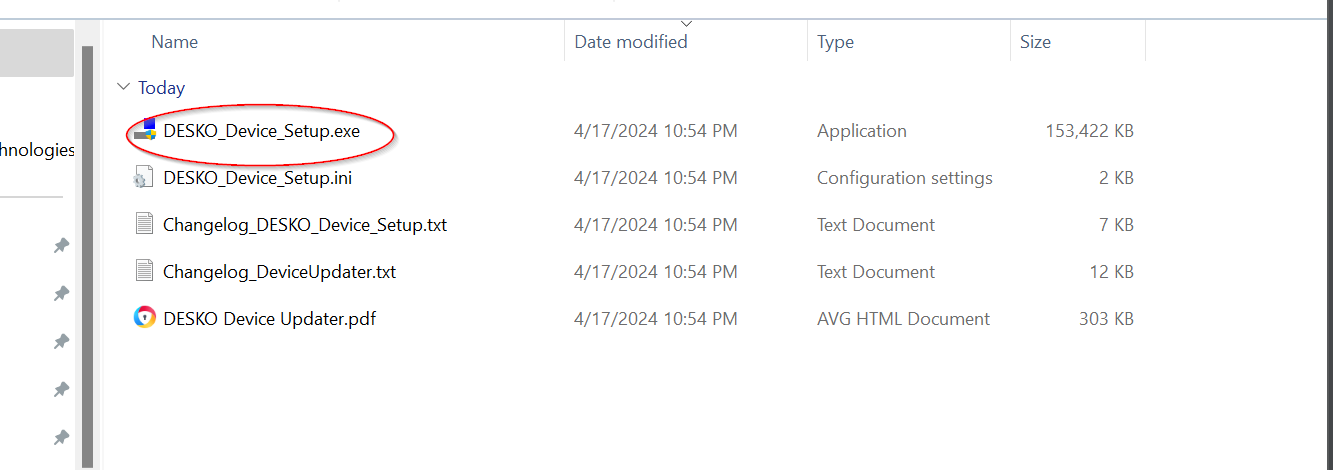Viewport: 1333px width, 470px height.
Task: Click the navigation pane vertical scrollbar
Action: pos(88,250)
